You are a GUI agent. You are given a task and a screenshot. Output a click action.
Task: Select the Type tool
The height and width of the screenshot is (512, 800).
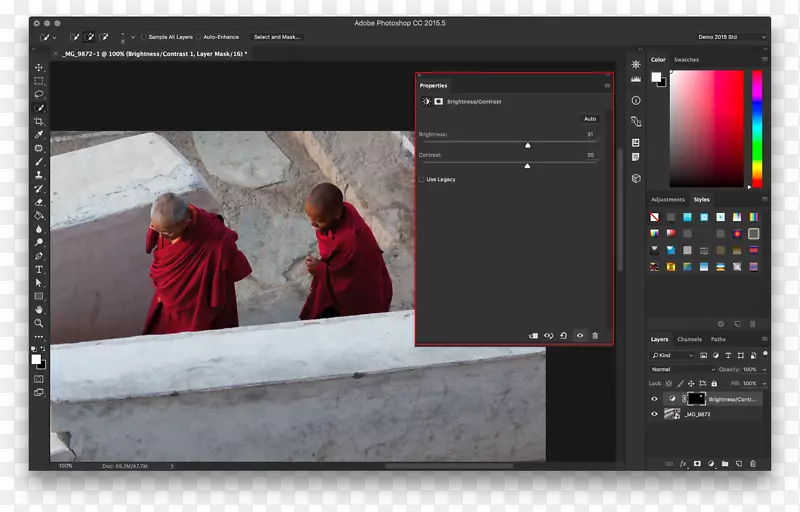coord(39,269)
